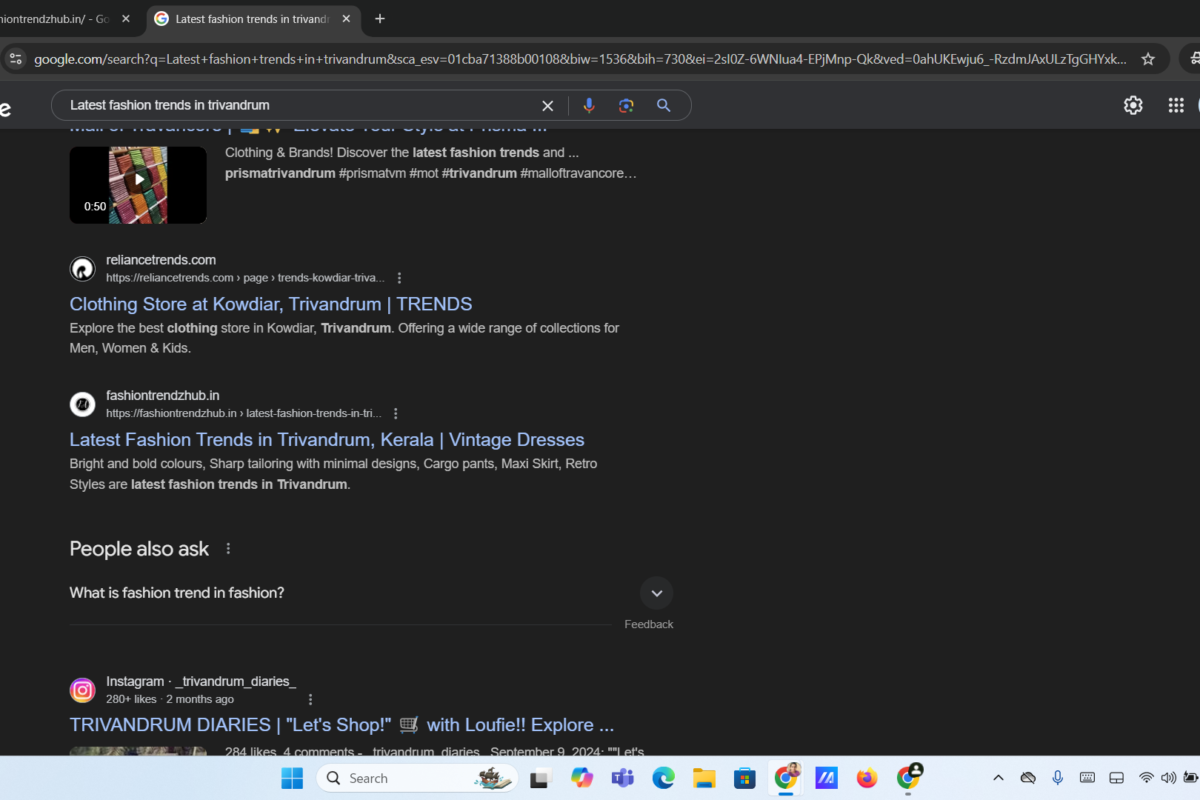Open more options for fashiontrendzhub.in result

pyautogui.click(x=396, y=413)
